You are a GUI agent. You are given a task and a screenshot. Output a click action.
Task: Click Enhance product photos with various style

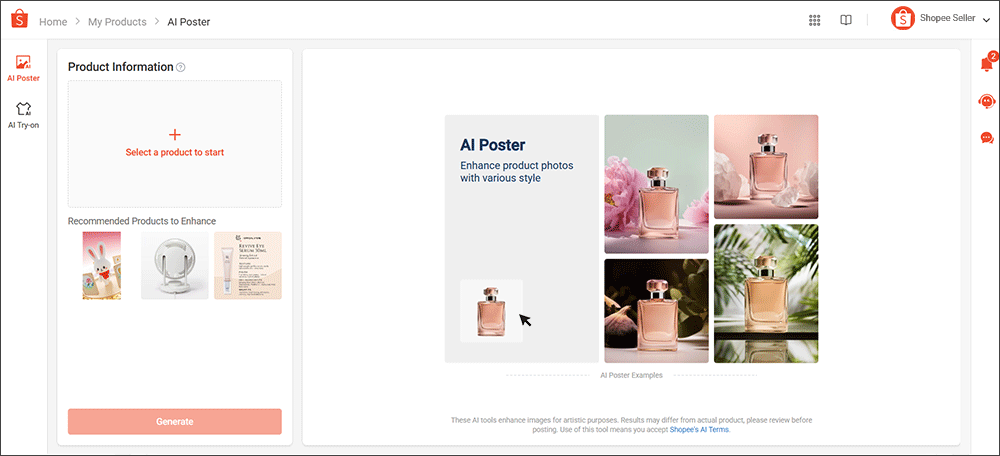click(517, 172)
